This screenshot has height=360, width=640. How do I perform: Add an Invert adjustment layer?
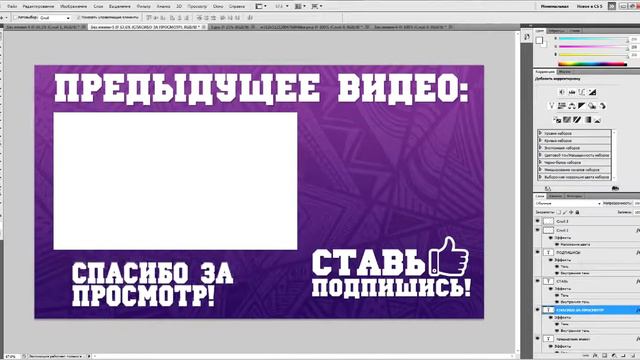557,120
